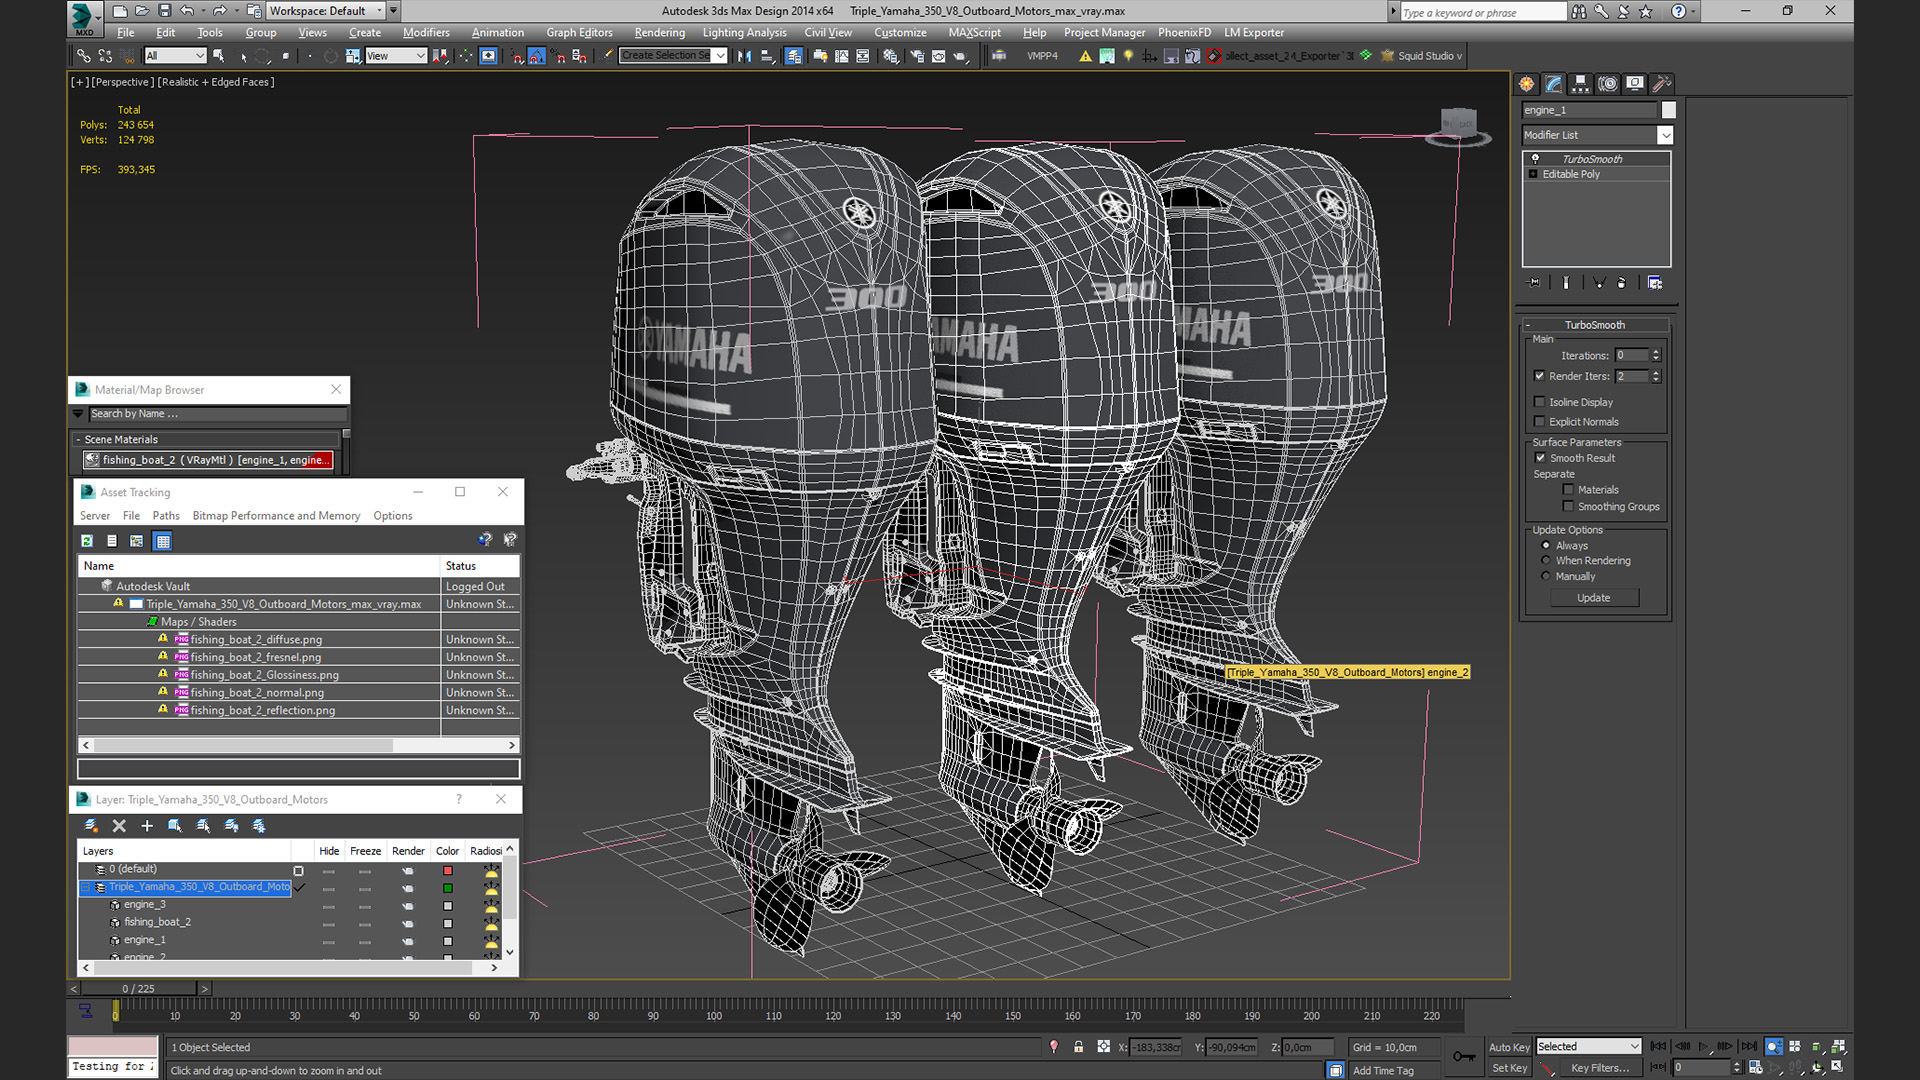Viewport: 1920px width, 1080px height.
Task: Open the Create Selection Set dropdown
Action: (x=720, y=56)
